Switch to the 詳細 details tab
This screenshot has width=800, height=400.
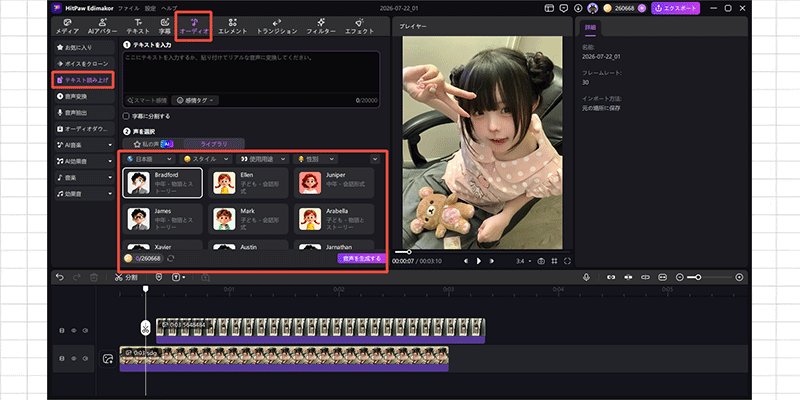(589, 27)
